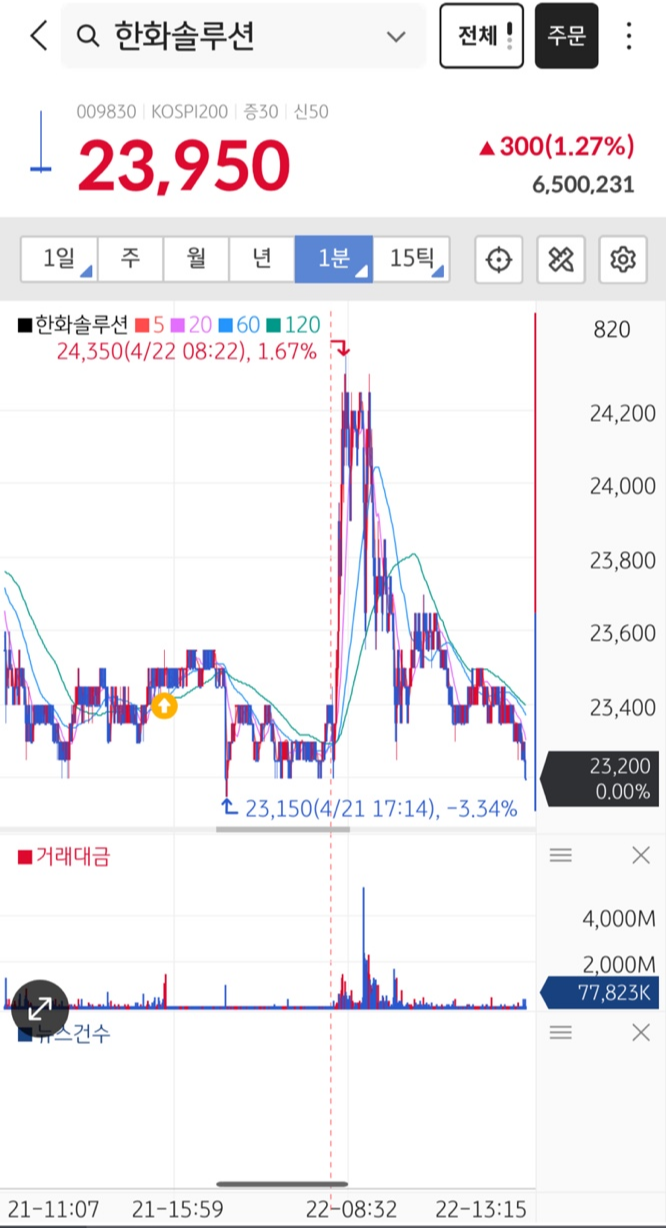
Task: Open the 한화솔루션 stock search field
Action: [x=243, y=36]
